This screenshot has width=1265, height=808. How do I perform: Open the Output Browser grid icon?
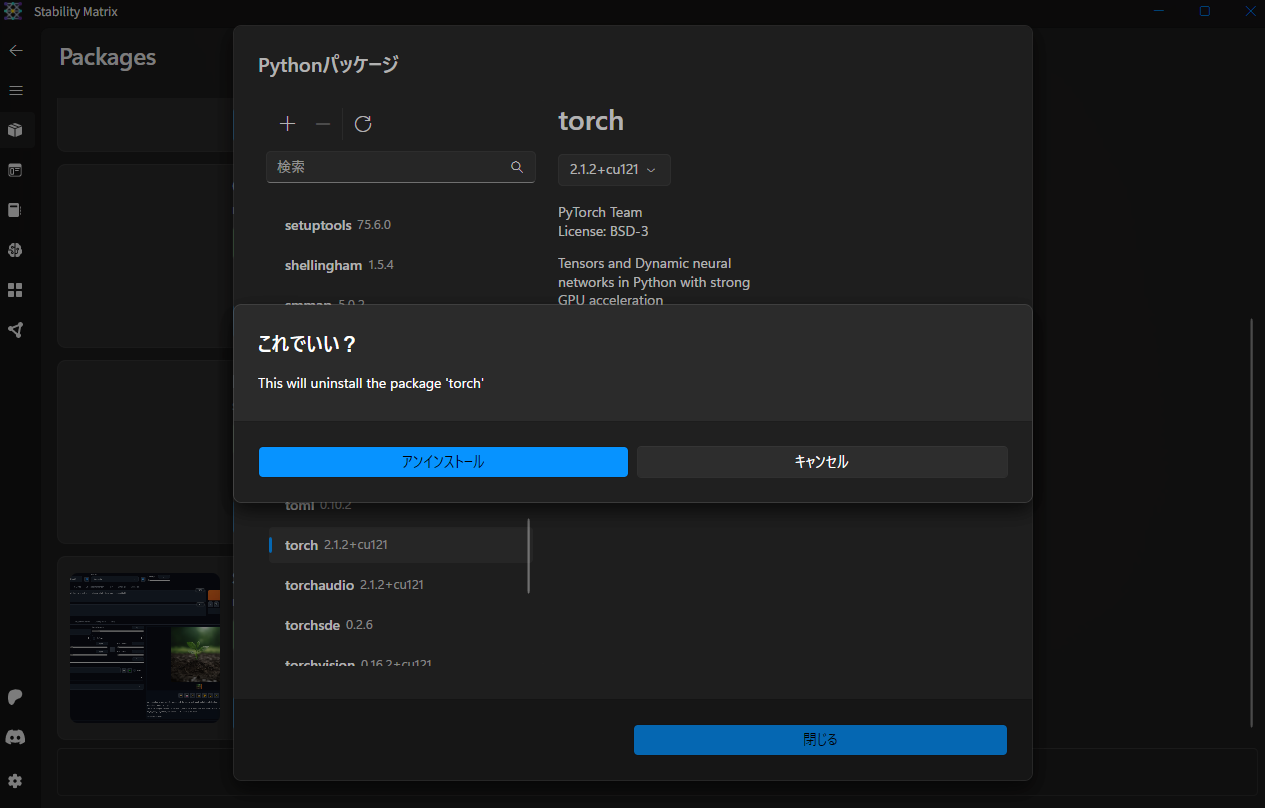(x=16, y=290)
